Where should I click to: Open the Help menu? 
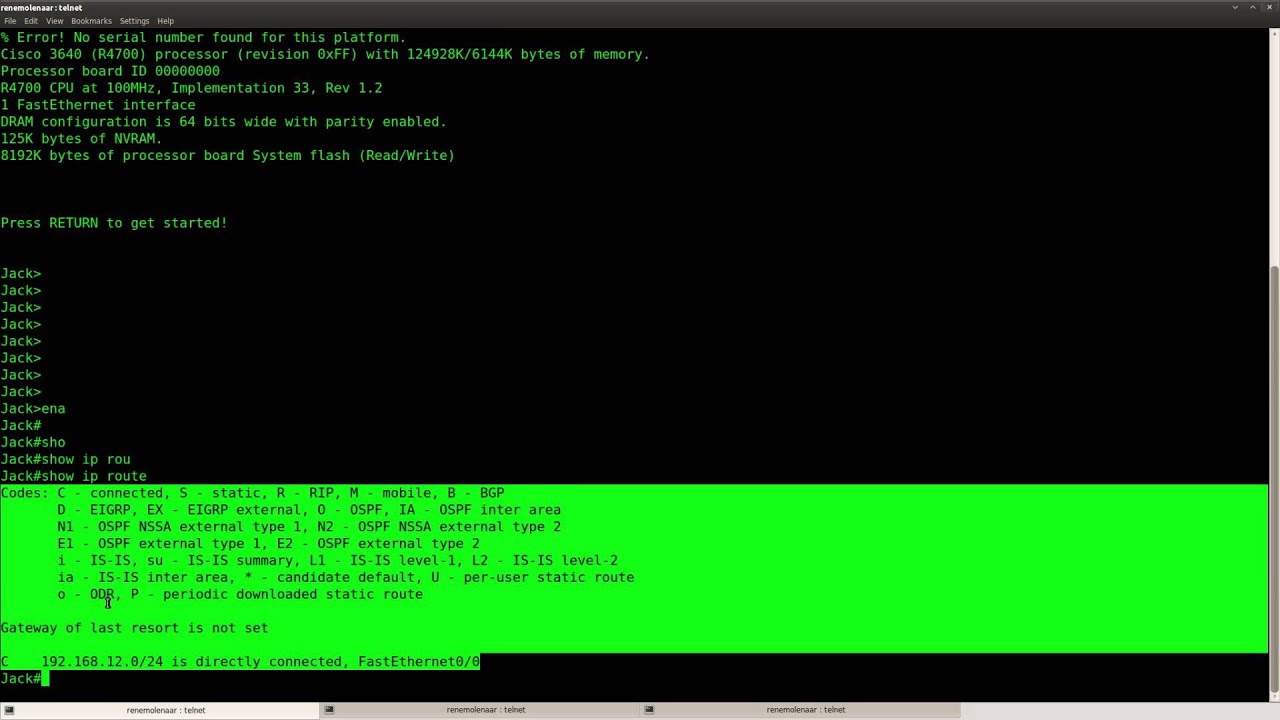tap(166, 21)
